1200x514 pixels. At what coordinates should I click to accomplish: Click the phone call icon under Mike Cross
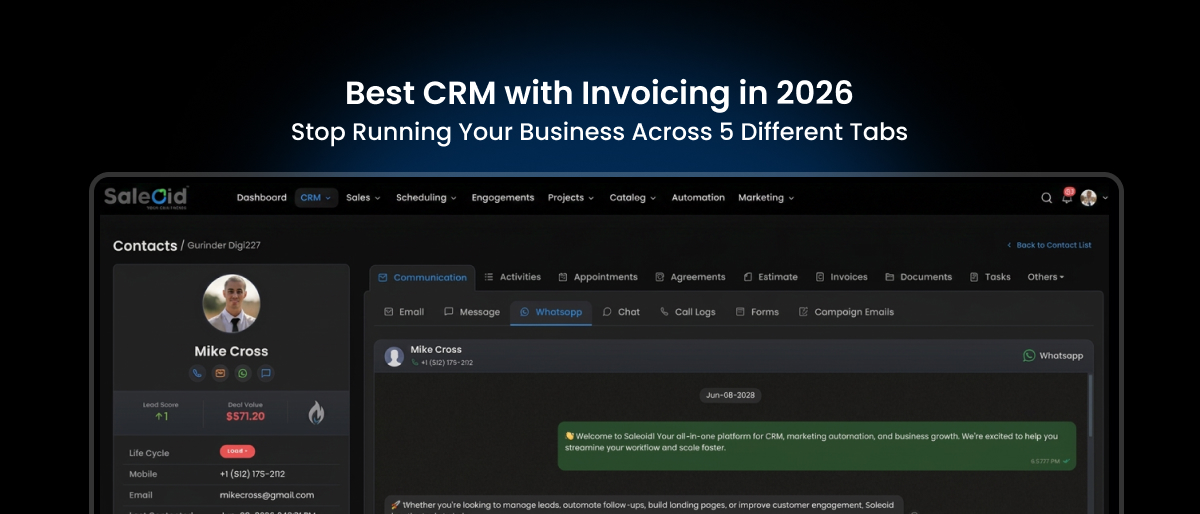[x=197, y=373]
